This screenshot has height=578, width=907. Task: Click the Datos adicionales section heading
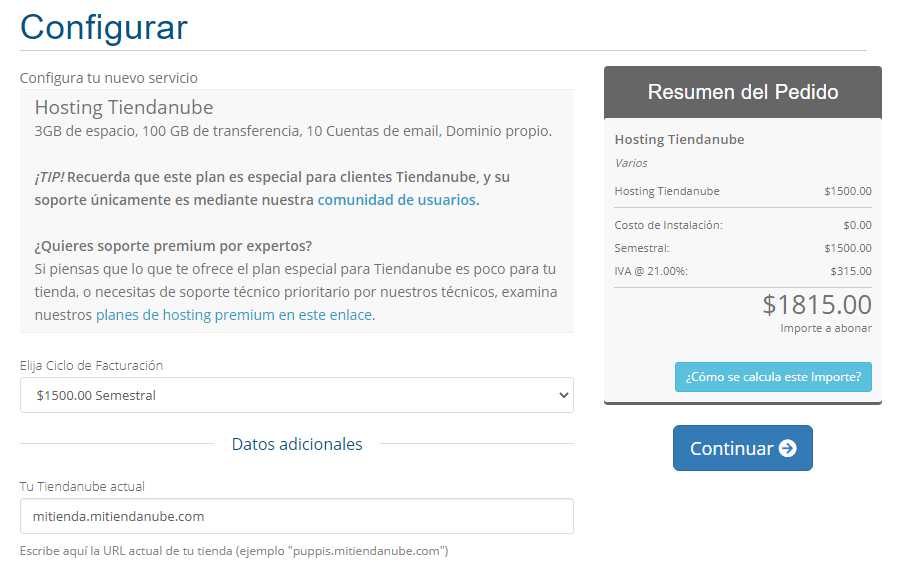tap(296, 444)
